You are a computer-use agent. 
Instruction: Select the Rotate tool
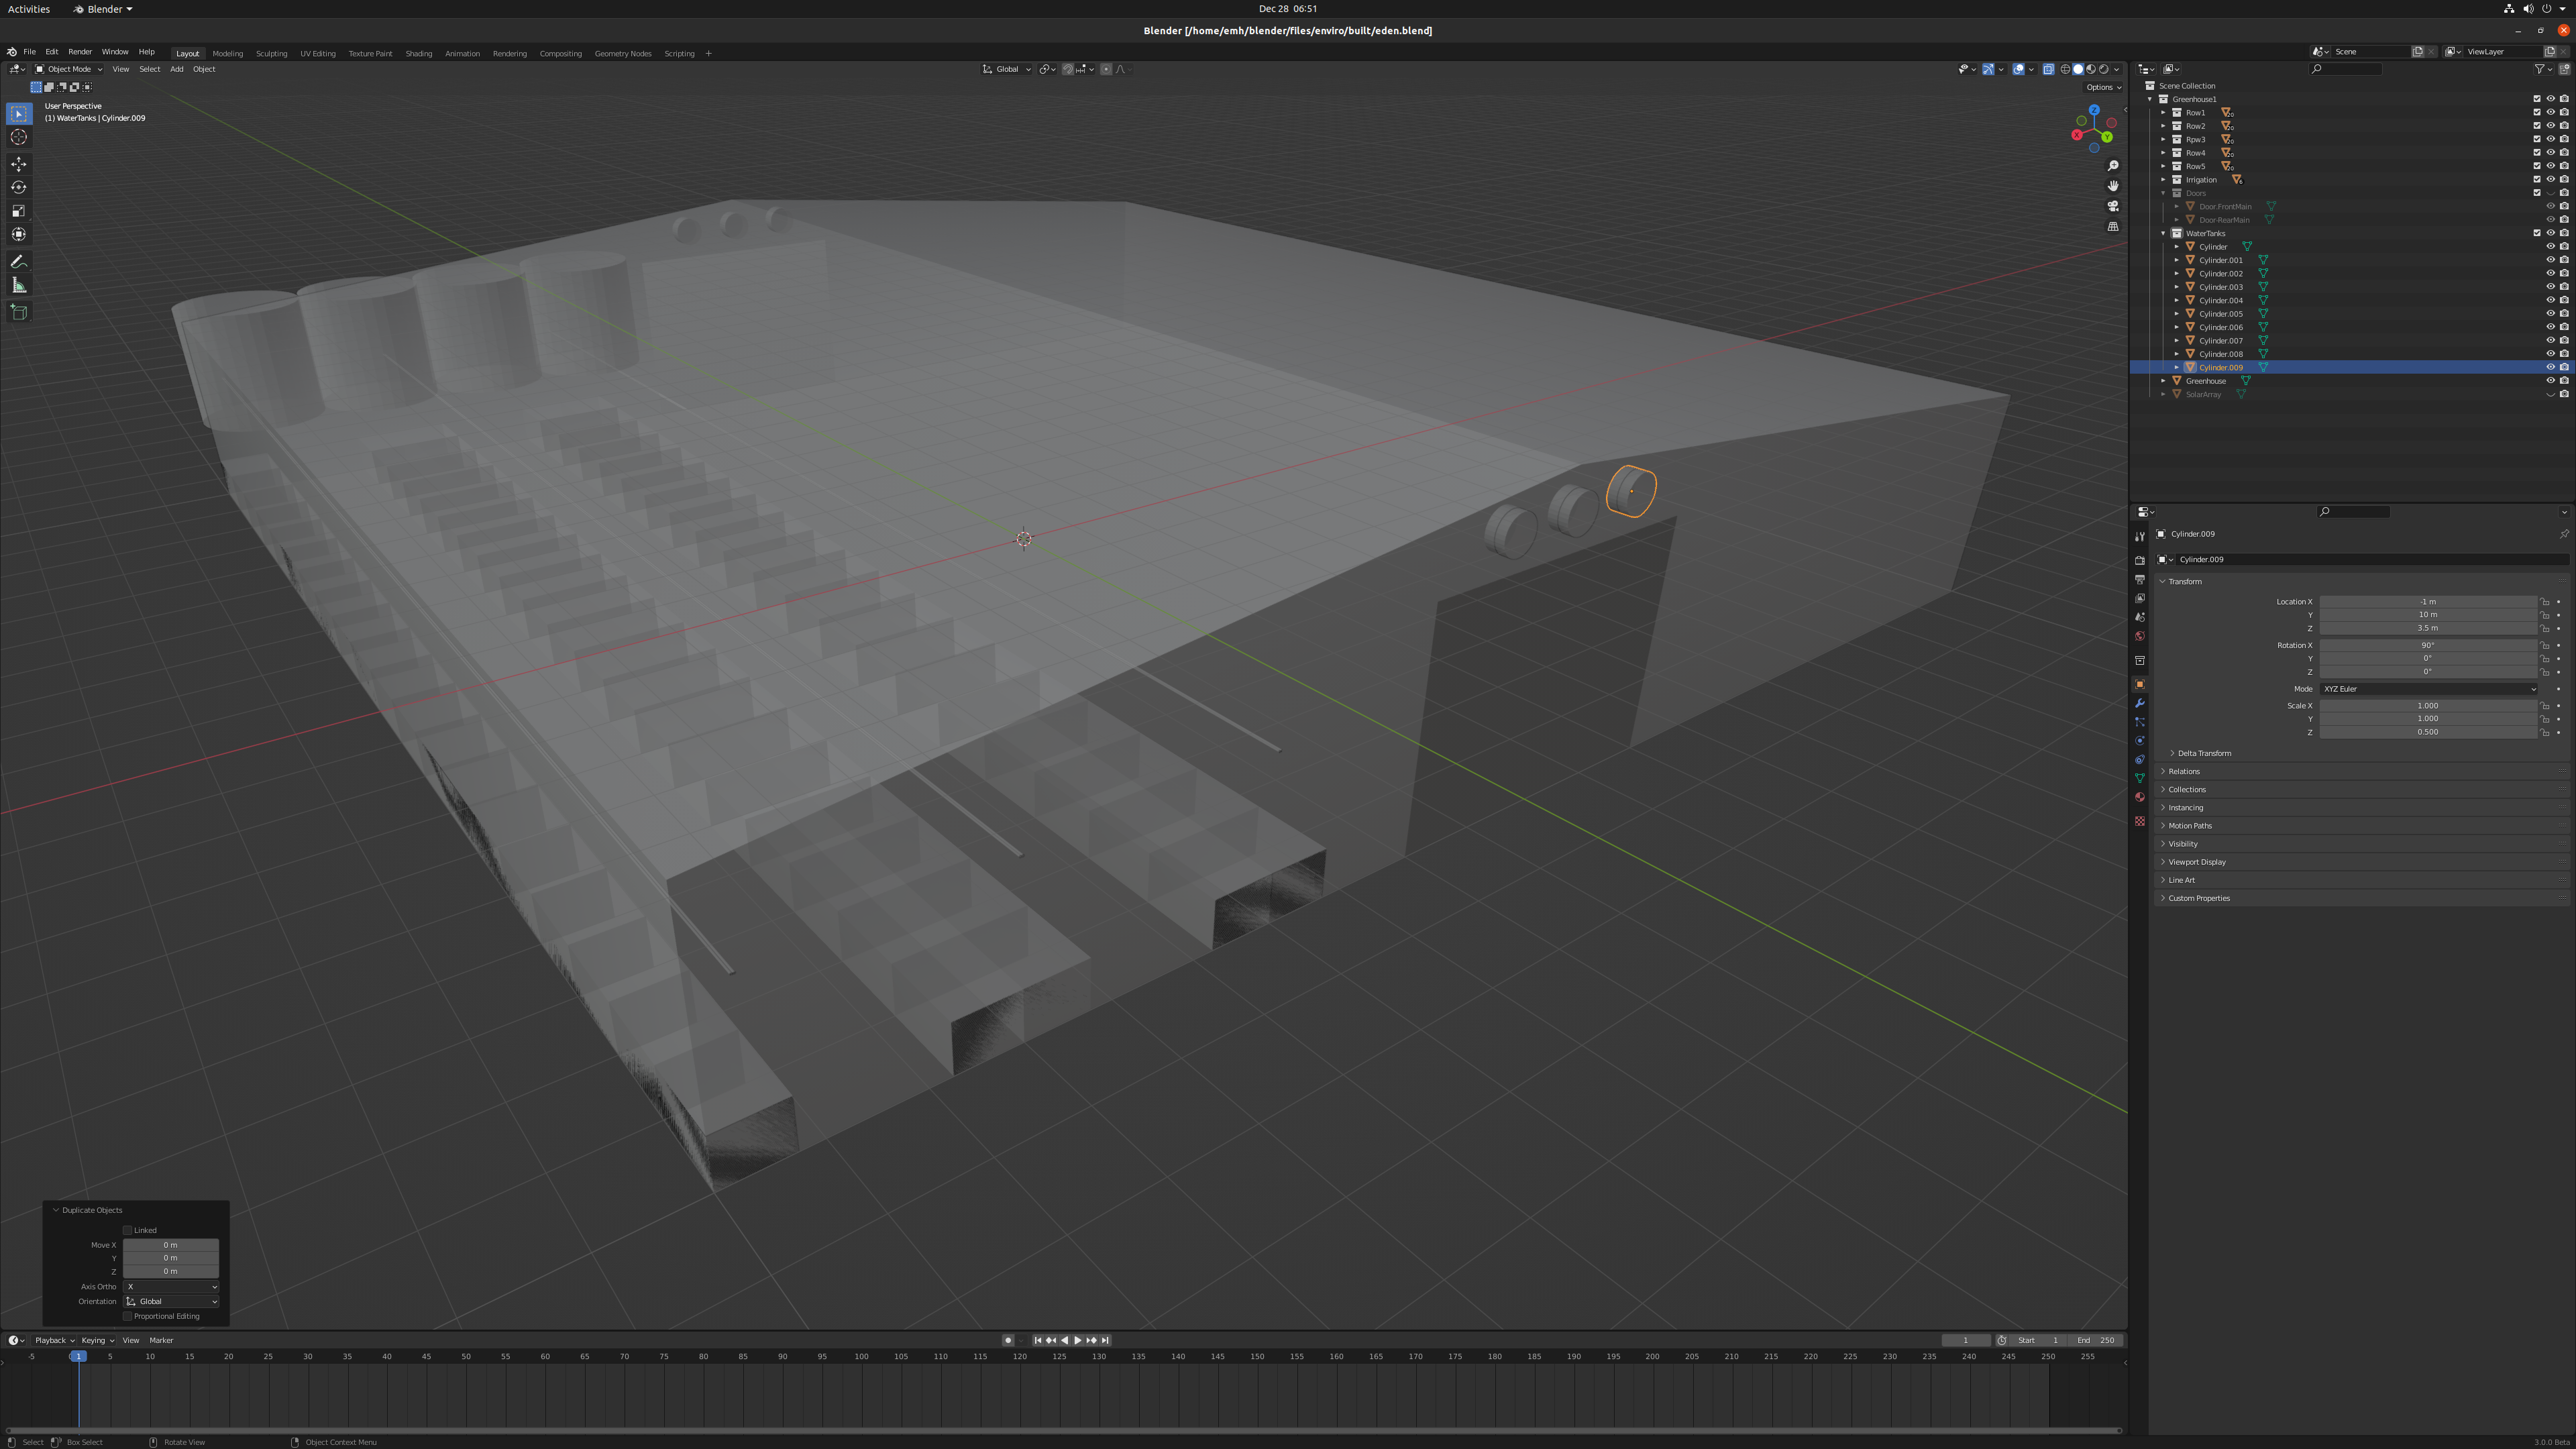(19, 187)
